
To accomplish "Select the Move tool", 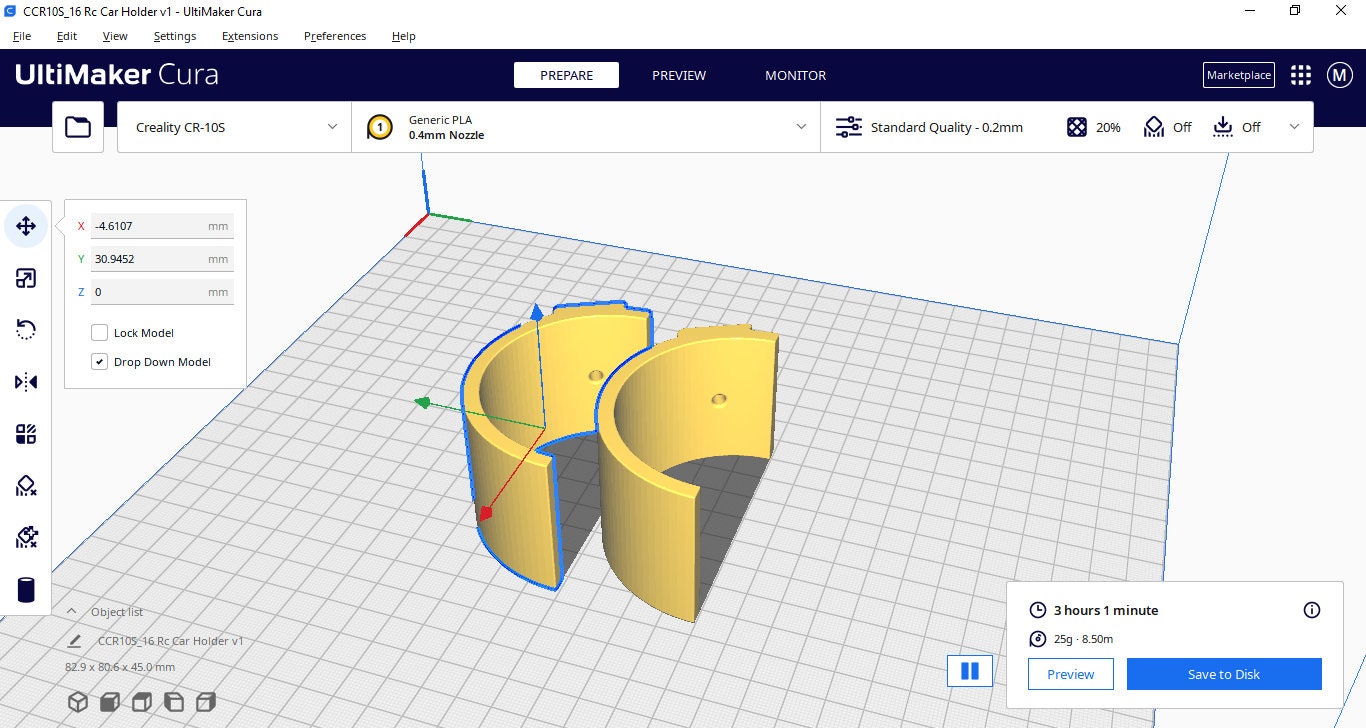I will tap(26, 226).
